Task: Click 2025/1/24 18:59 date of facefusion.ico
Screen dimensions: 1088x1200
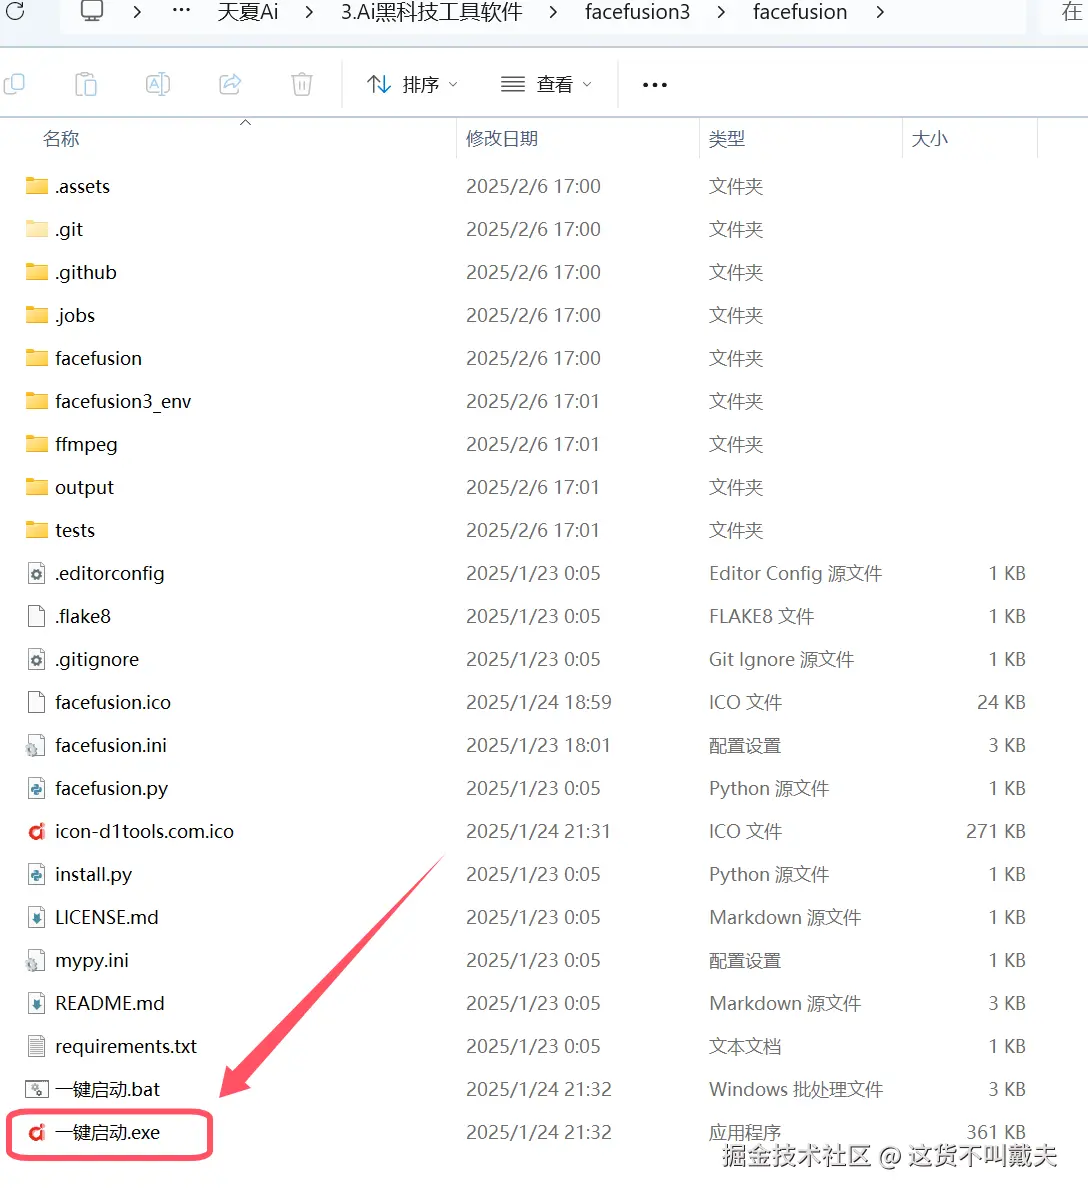Action: 538,702
